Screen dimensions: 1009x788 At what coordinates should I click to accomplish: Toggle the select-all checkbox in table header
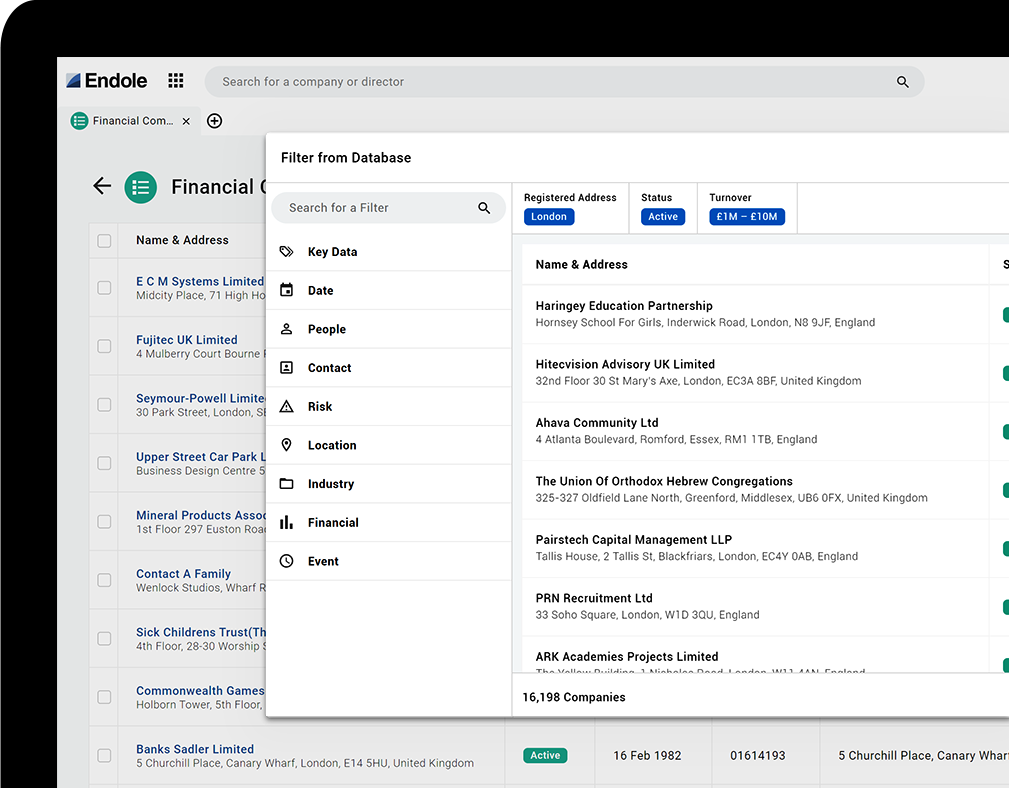[x=104, y=241]
